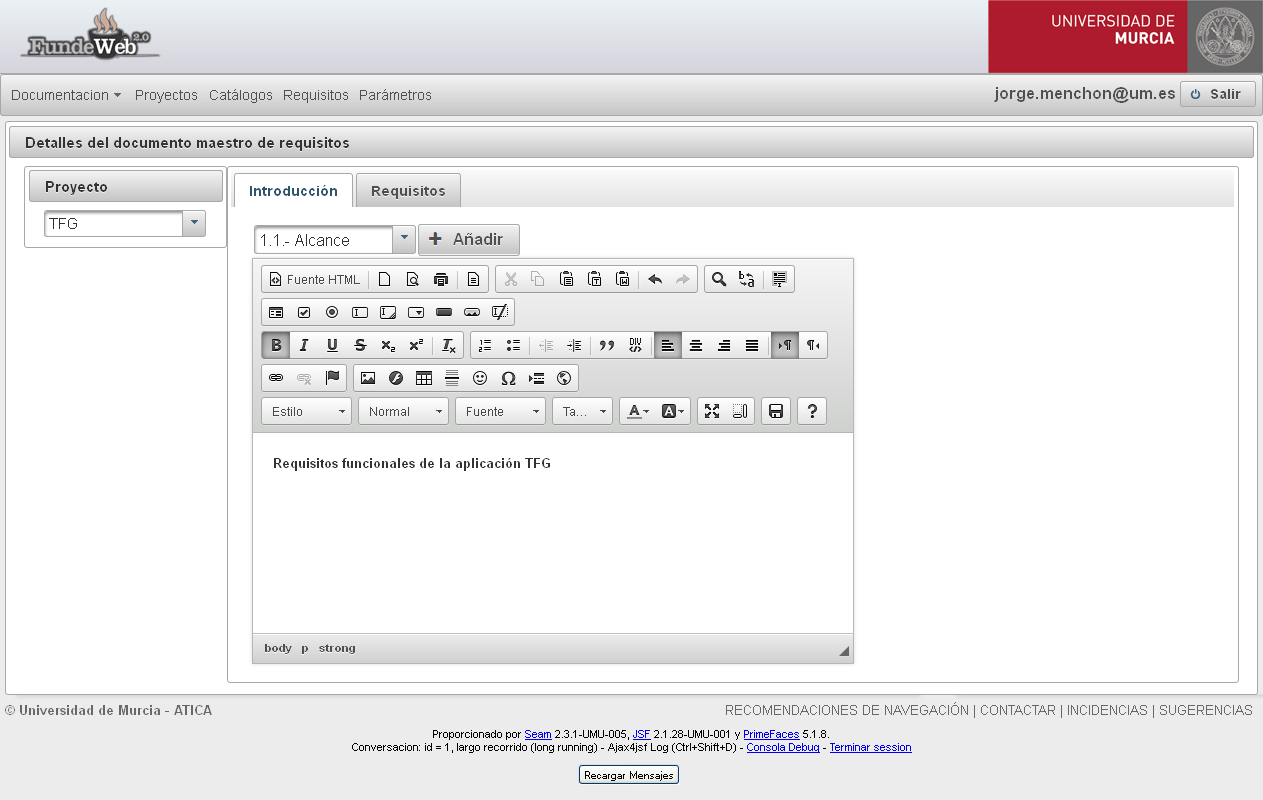Click the Salir logout button

tap(1217, 94)
